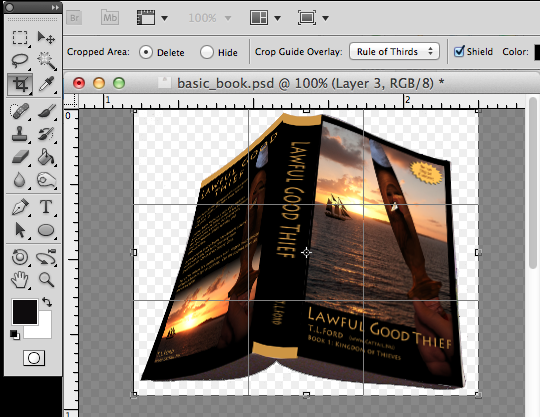540x417 pixels.
Task: Select the Paint Bucket tool
Action: tap(46, 157)
